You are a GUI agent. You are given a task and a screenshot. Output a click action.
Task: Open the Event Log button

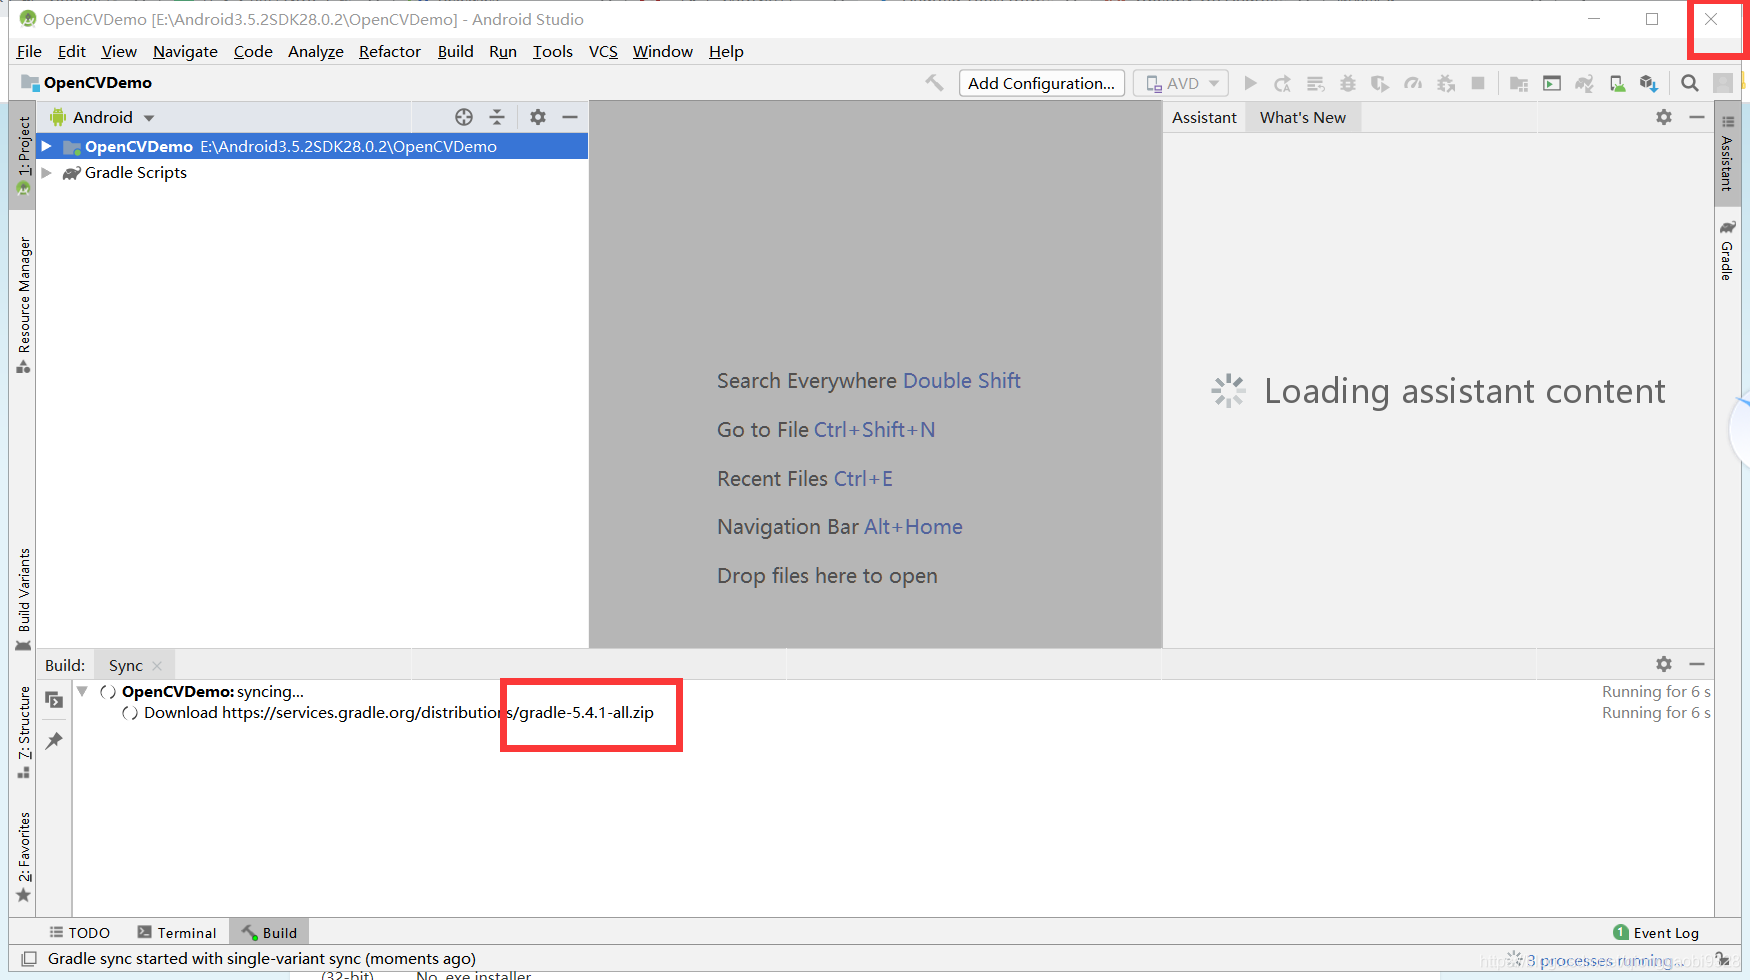click(1656, 932)
